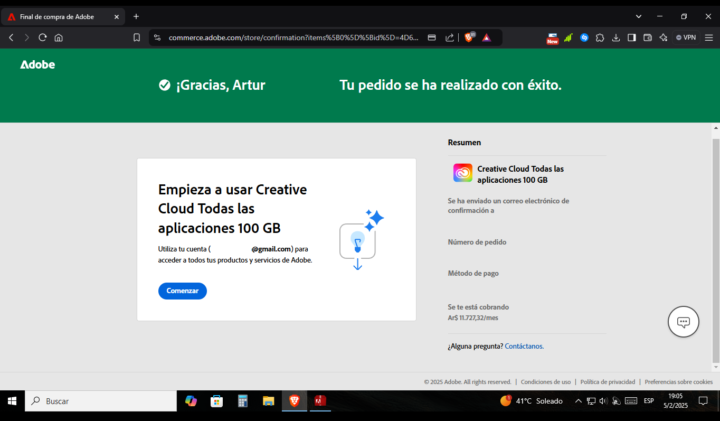Screen dimensions: 720x421
Task: Open the Brave hamburger main menu
Action: (709, 38)
